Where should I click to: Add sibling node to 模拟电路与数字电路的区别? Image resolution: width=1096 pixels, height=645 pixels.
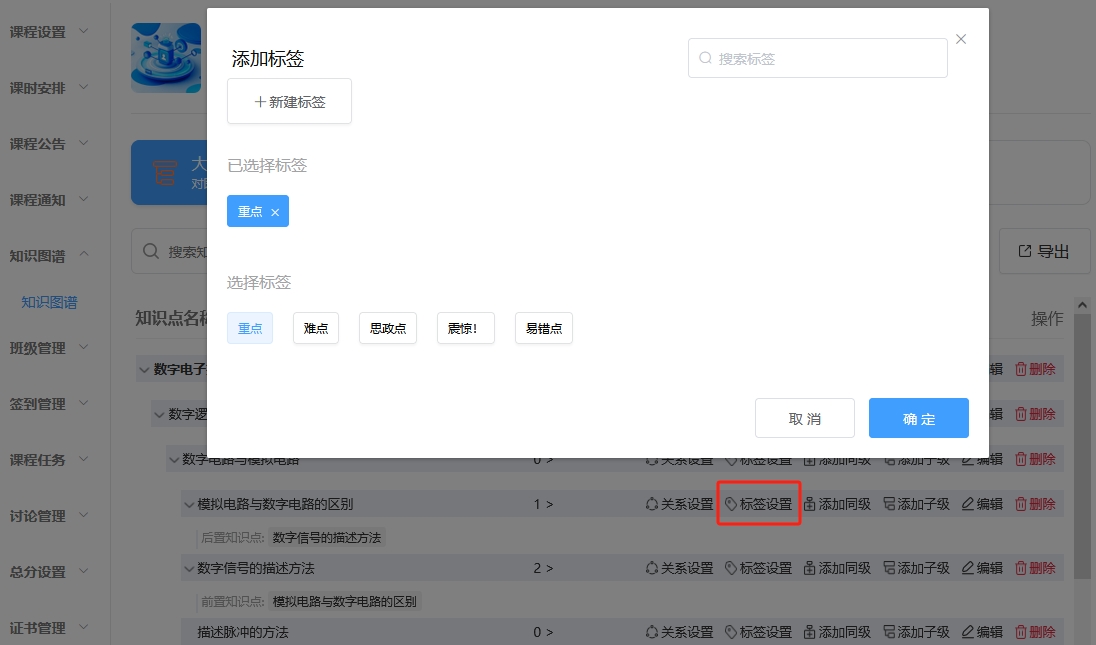click(837, 504)
